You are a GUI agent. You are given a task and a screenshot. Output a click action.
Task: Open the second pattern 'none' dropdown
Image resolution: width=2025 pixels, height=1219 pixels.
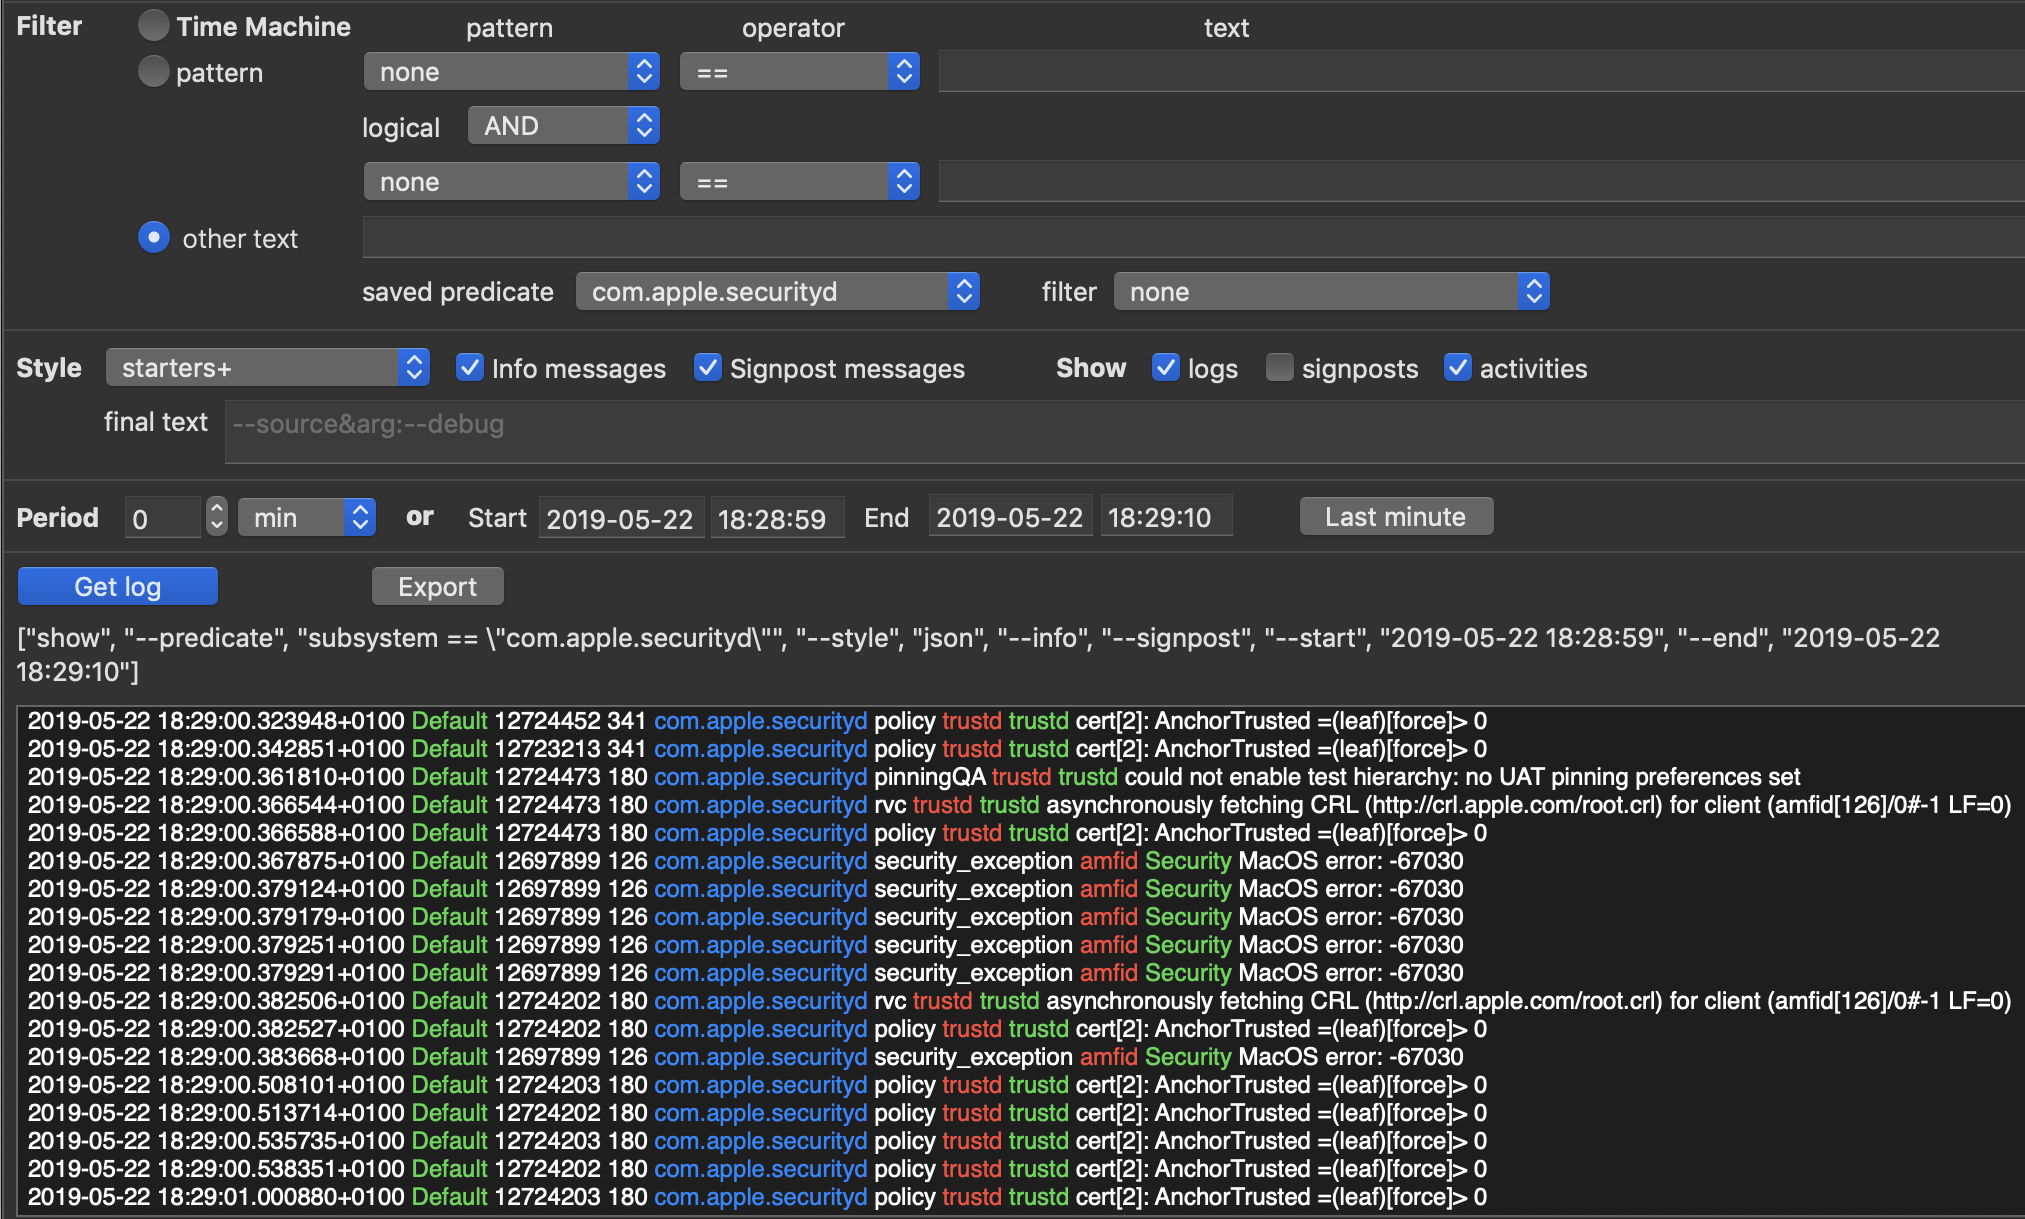tap(511, 182)
